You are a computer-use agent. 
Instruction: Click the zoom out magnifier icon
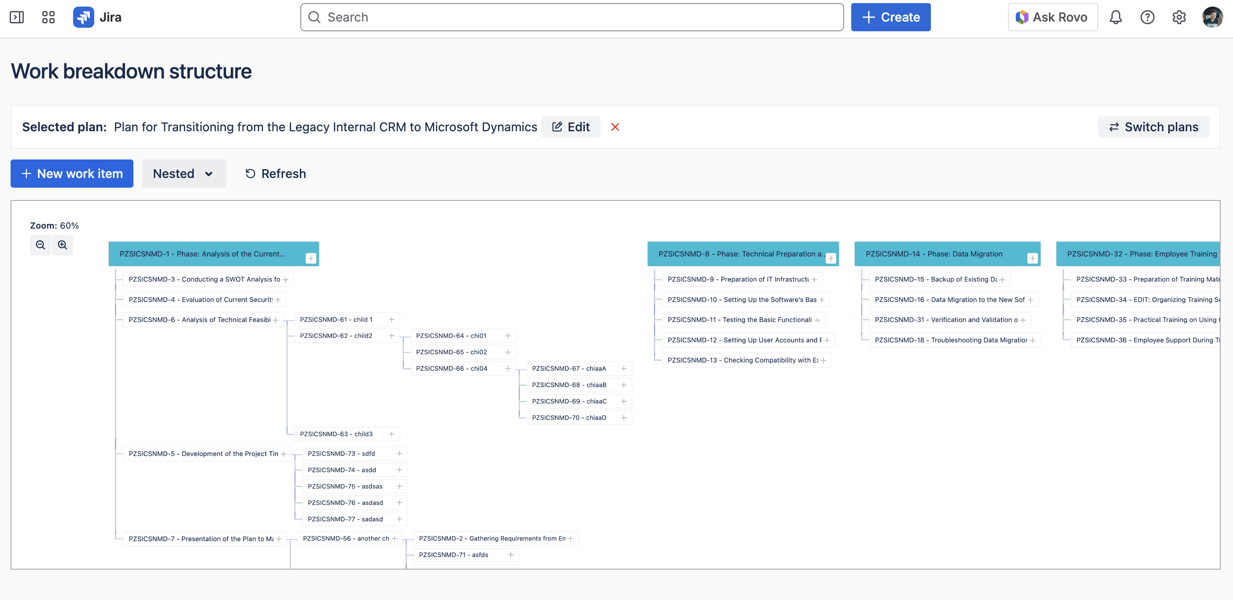pyautogui.click(x=40, y=245)
